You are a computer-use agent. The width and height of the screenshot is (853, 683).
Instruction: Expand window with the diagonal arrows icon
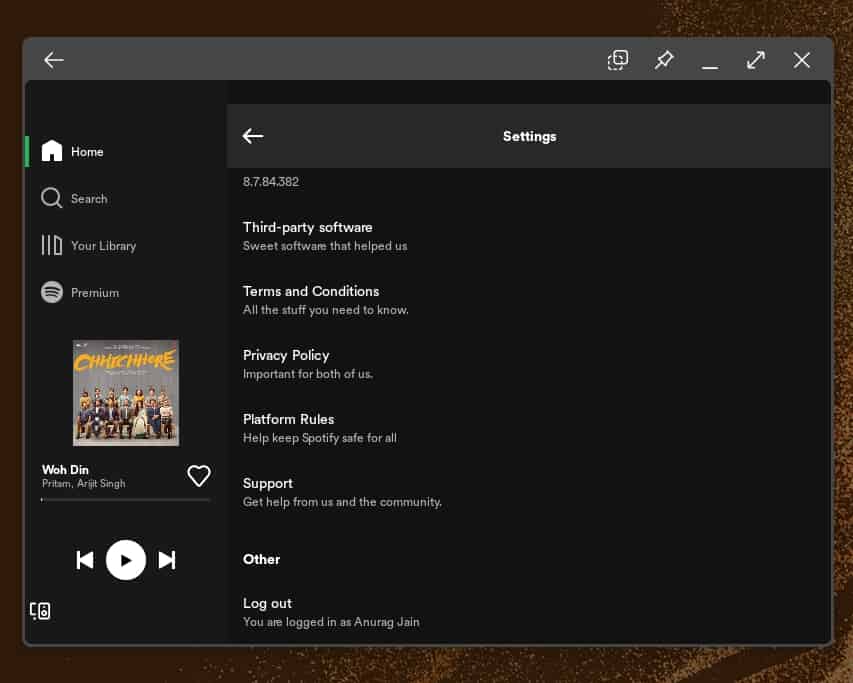coord(756,60)
